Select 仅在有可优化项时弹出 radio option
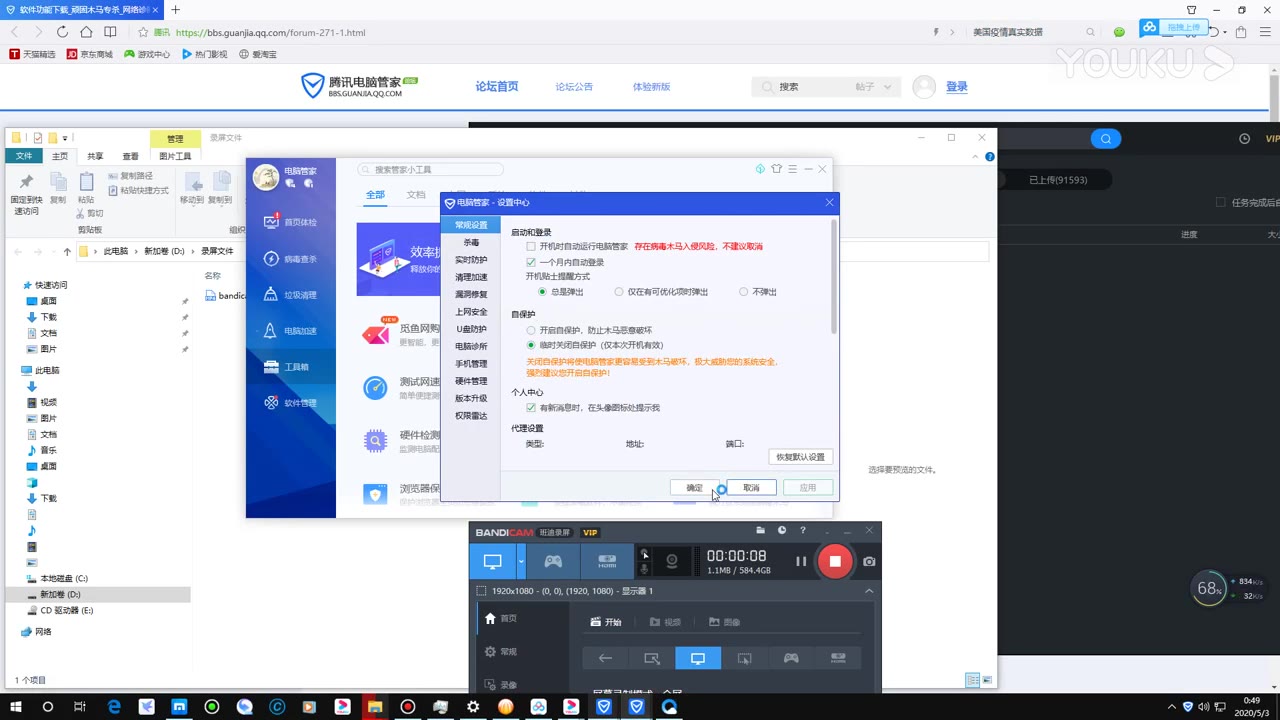Image resolution: width=1280 pixels, height=720 pixels. pyautogui.click(x=619, y=292)
